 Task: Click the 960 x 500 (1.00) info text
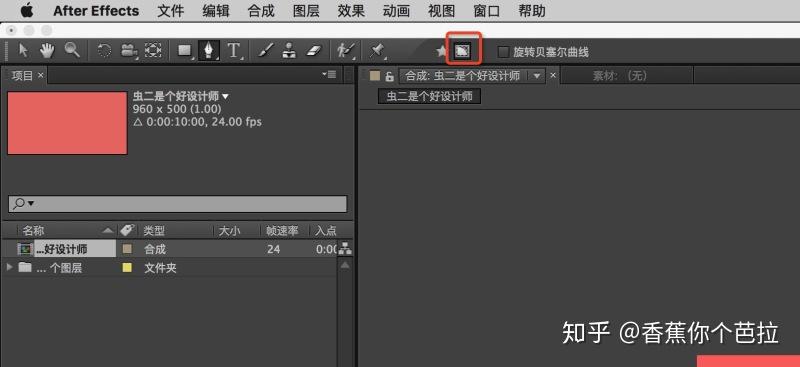point(177,109)
